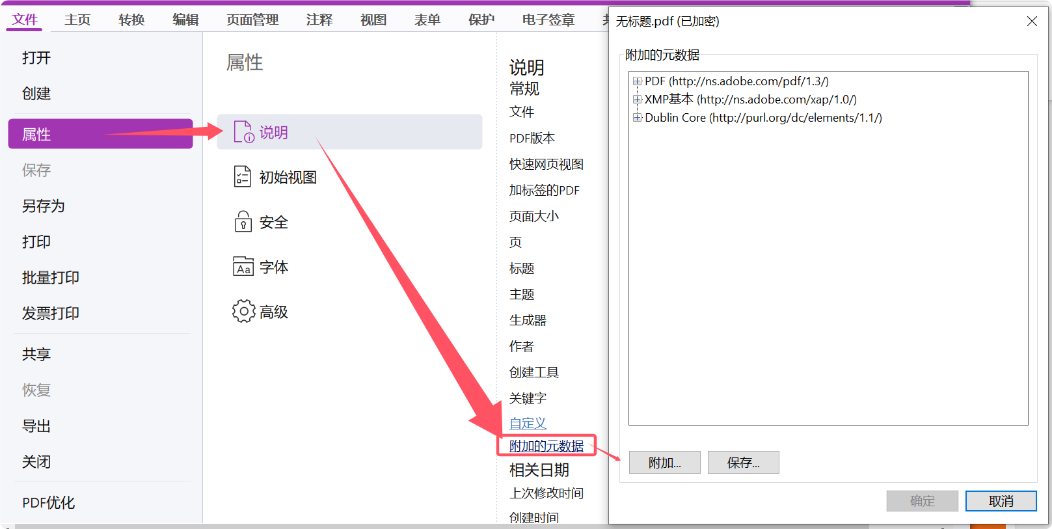Choose 另存为 in the file sidebar
Viewport: 1052px width, 529px height.
point(43,206)
